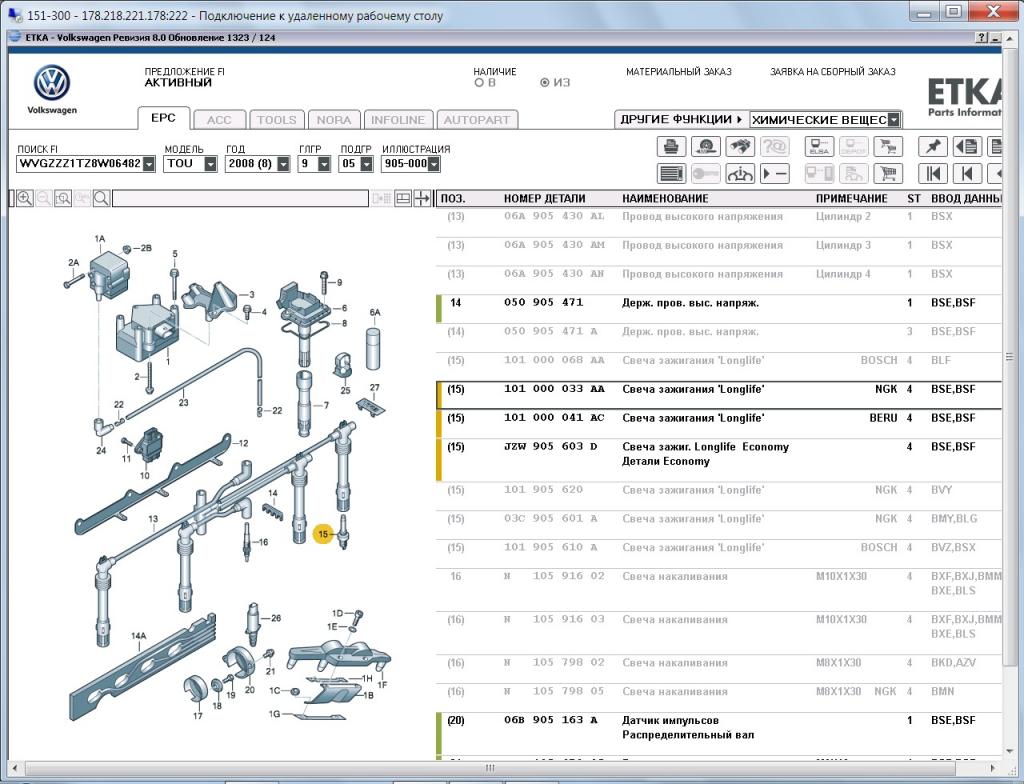Screen dimensions: 1024x784
Task: Click the horizontal scrollbar right arrow
Action: [993, 768]
